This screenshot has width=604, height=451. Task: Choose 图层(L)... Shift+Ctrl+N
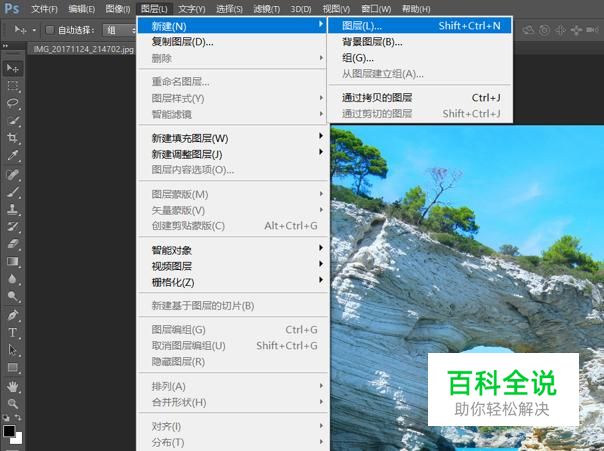pyautogui.click(x=420, y=26)
